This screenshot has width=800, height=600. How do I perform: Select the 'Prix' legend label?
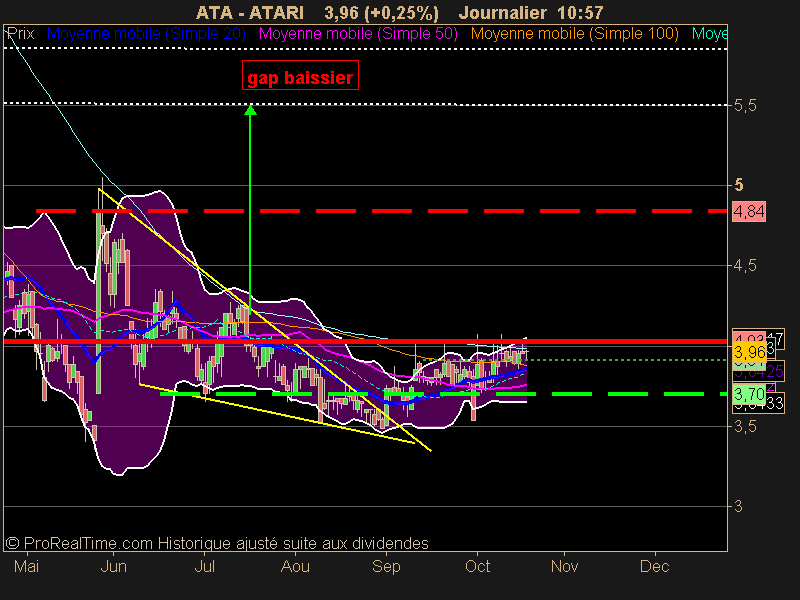pos(20,34)
